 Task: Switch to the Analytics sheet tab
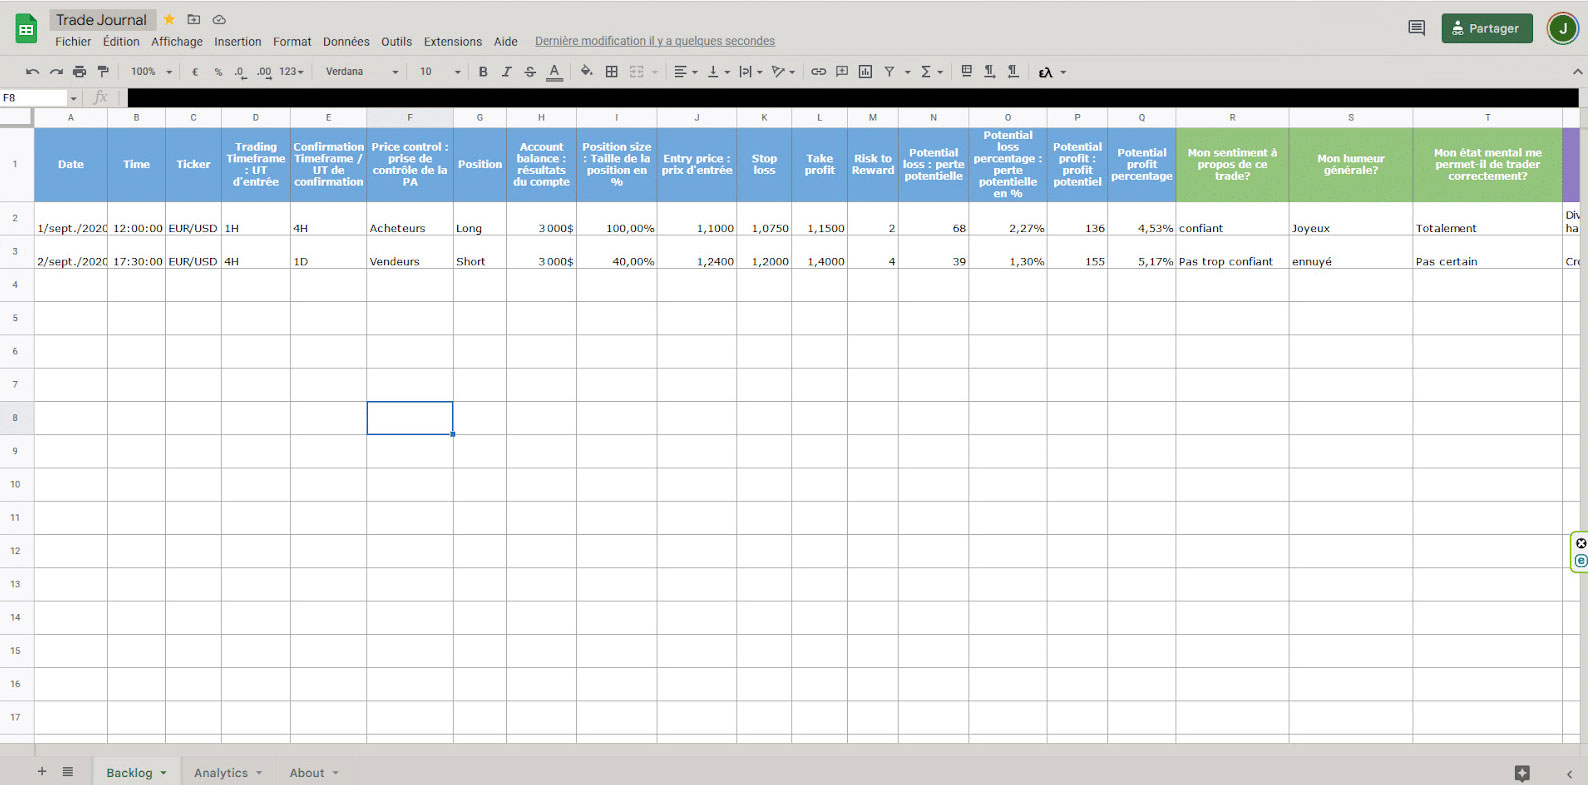pyautogui.click(x=228, y=773)
